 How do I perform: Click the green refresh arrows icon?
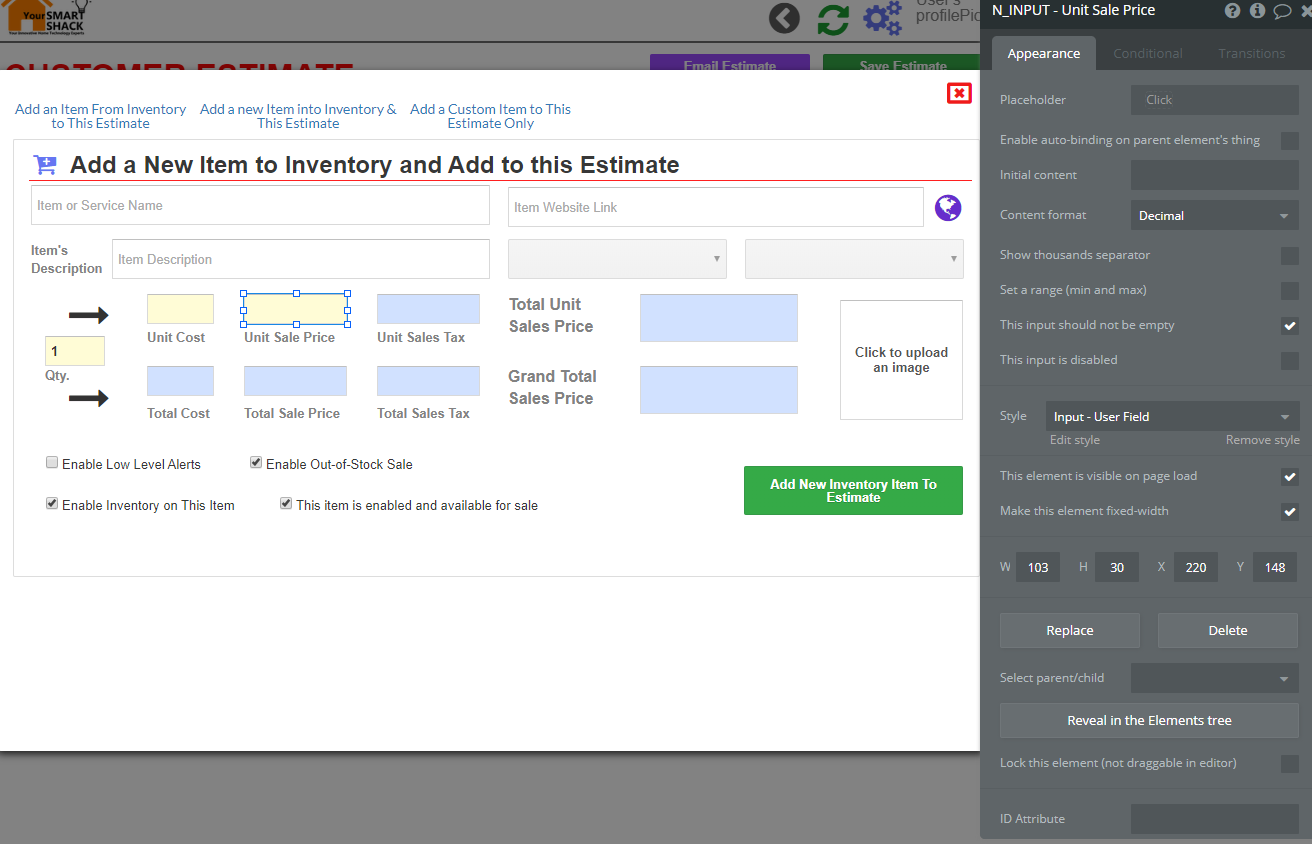coord(833,19)
